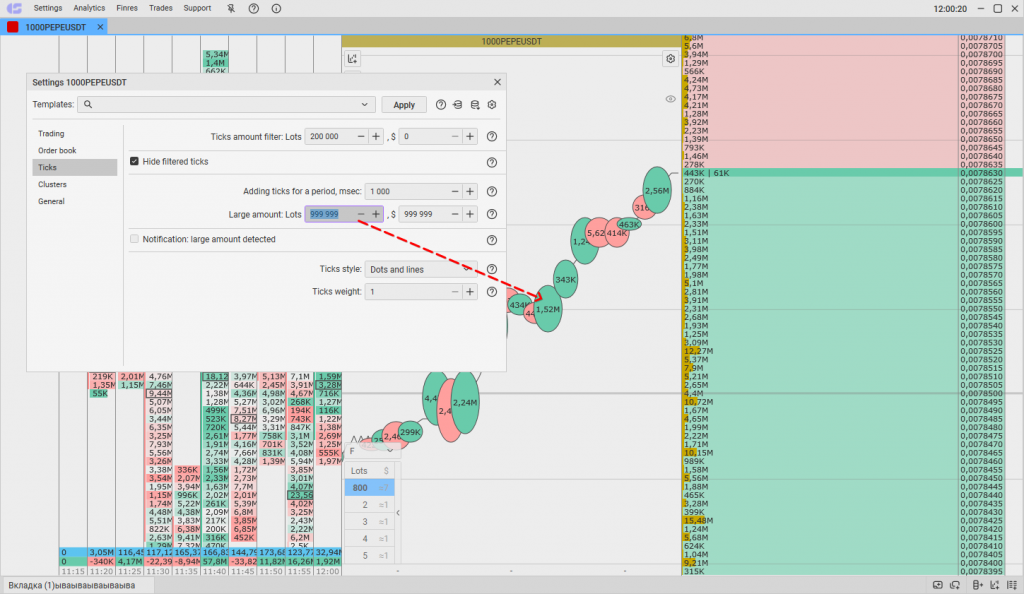Click the 2,56M tick bubble on the chart
This screenshot has height=594, width=1024.
coord(657,190)
